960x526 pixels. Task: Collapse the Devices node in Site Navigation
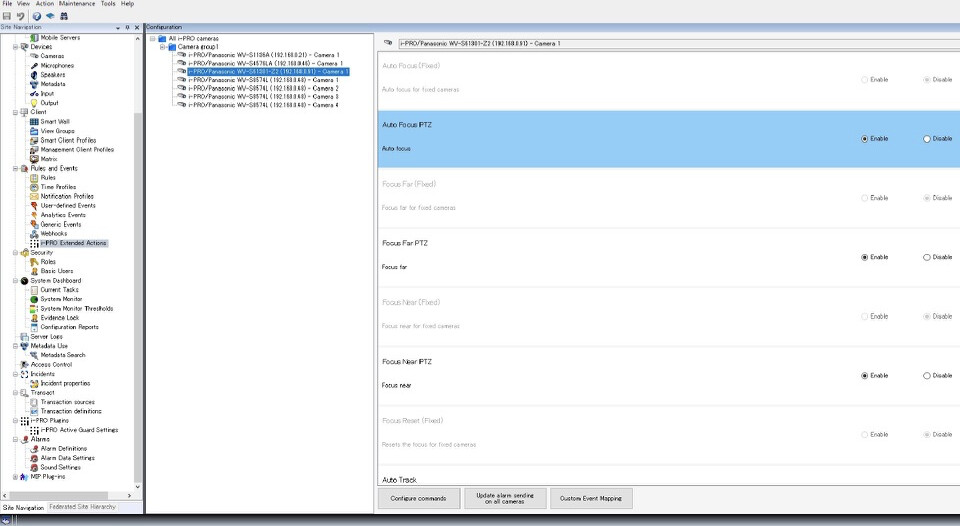(x=15, y=47)
